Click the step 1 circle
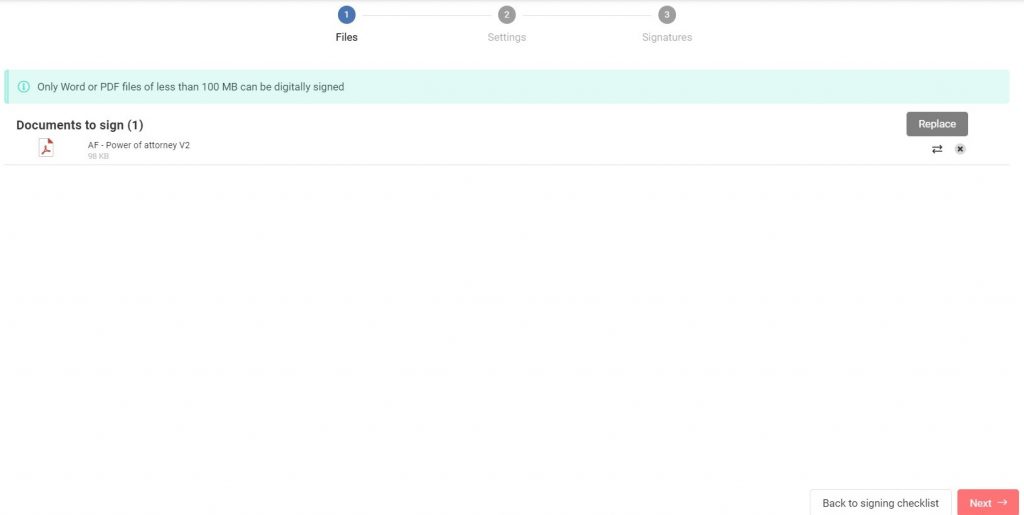The image size is (1024, 515). (347, 15)
